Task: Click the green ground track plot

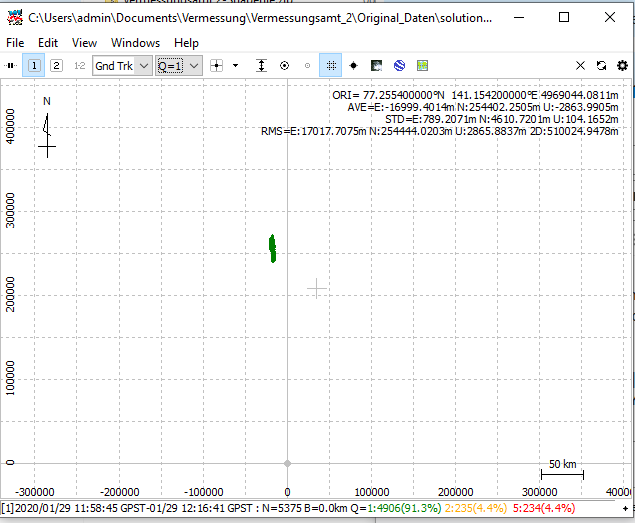Action: (273, 248)
